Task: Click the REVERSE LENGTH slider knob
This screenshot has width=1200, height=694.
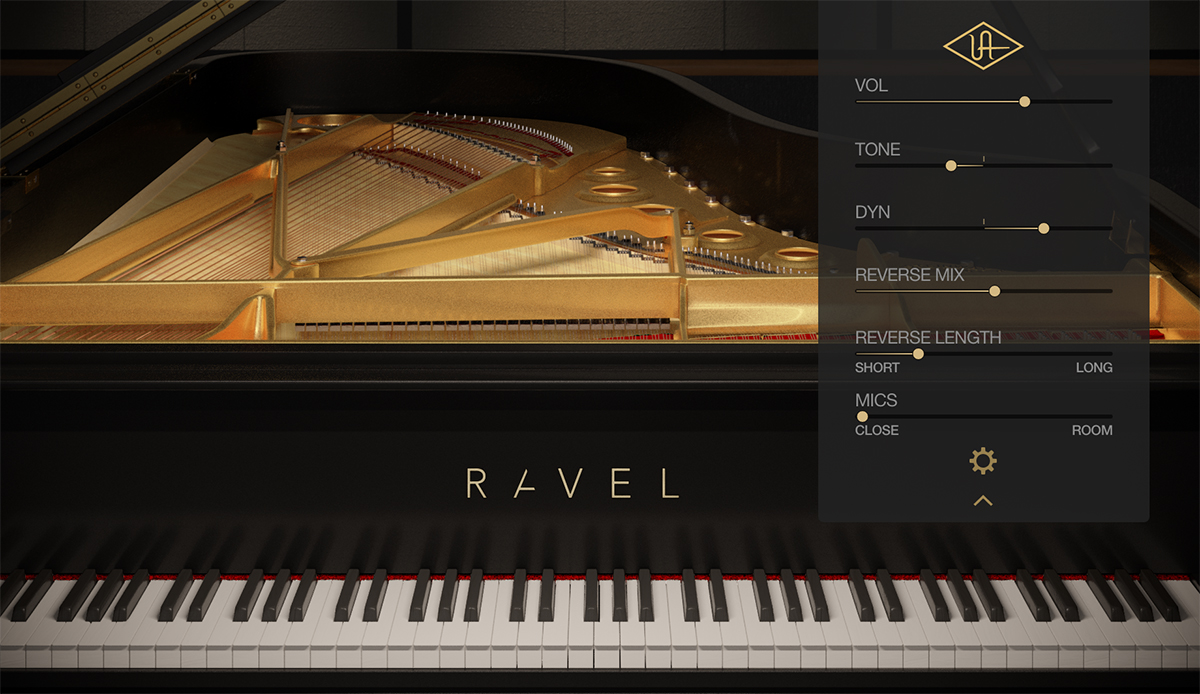Action: pyautogui.click(x=919, y=352)
